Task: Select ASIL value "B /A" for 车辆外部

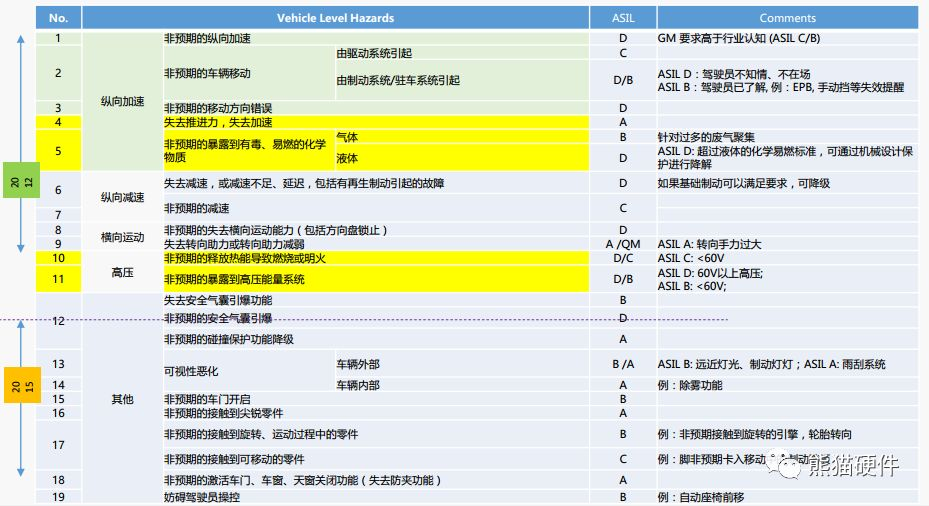Action: [623, 364]
